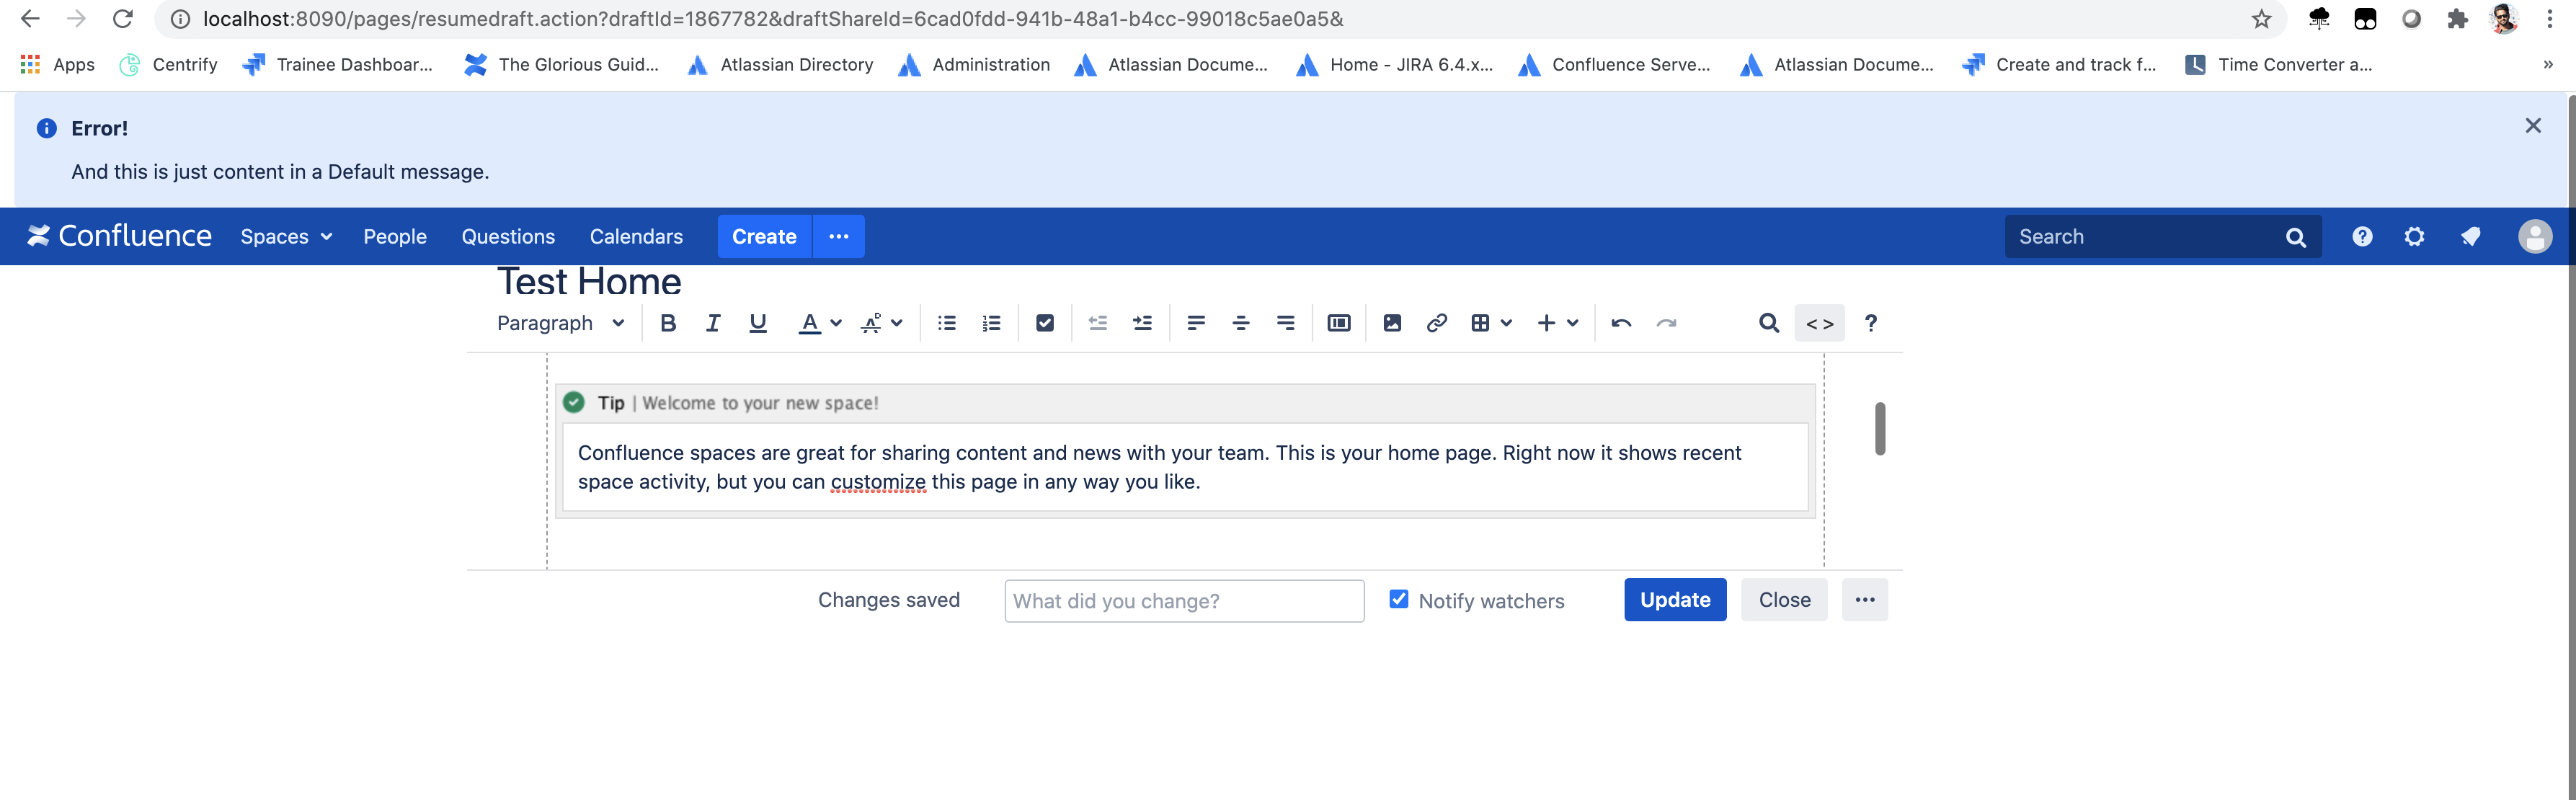Click the What did you change field
Viewport: 2576px width, 800px height.
pos(1184,601)
